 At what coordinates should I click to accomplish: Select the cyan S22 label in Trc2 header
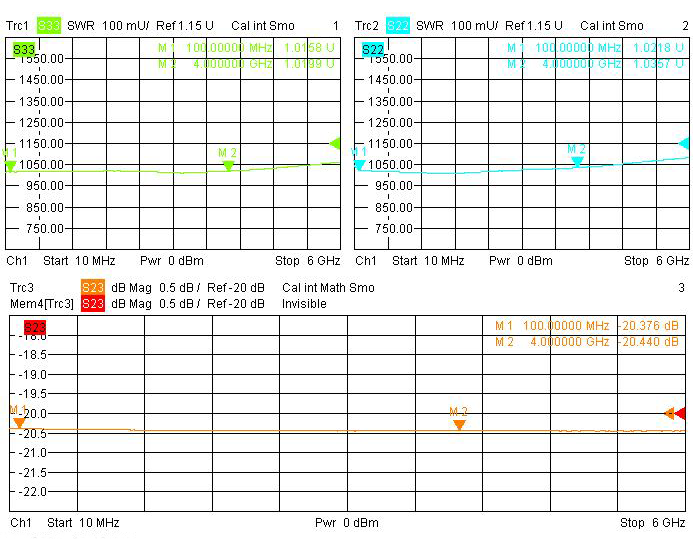pos(397,25)
